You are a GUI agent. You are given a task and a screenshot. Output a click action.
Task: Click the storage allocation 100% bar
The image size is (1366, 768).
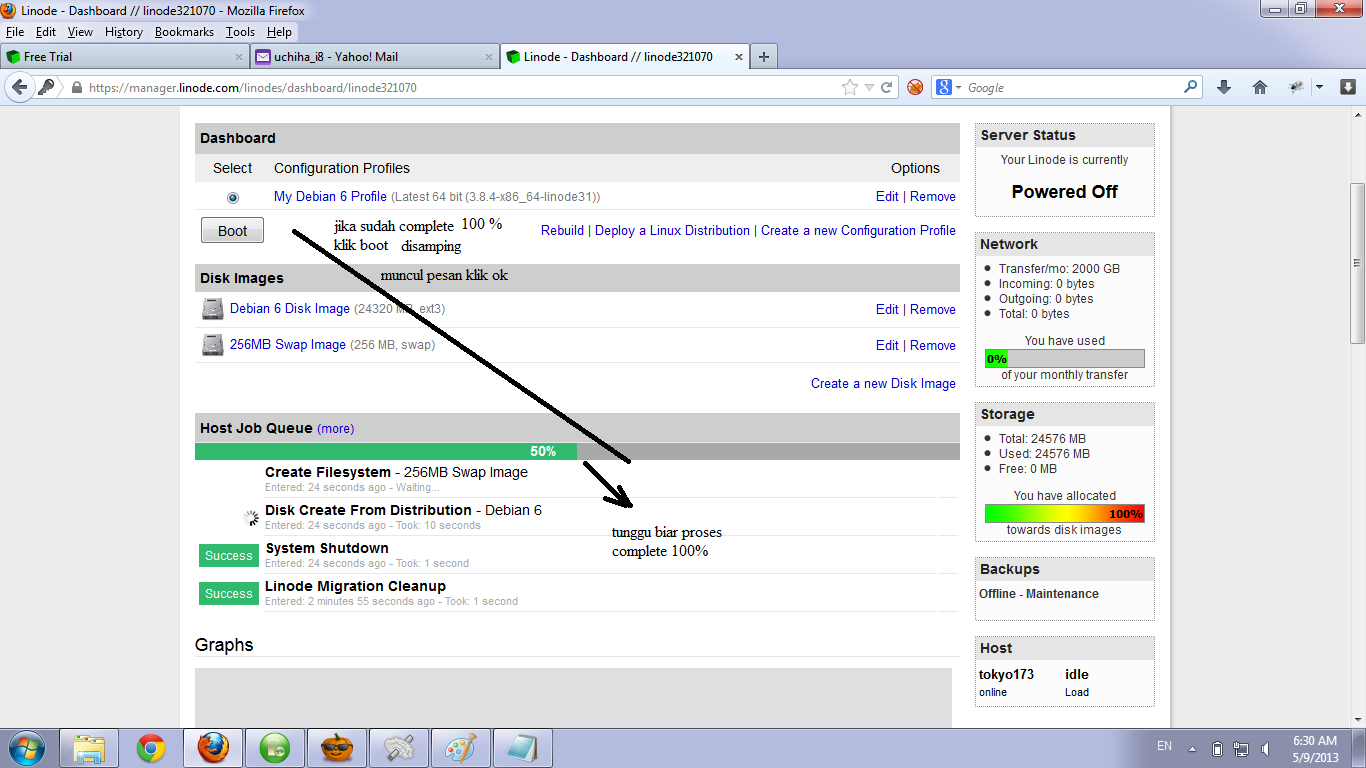point(1064,513)
